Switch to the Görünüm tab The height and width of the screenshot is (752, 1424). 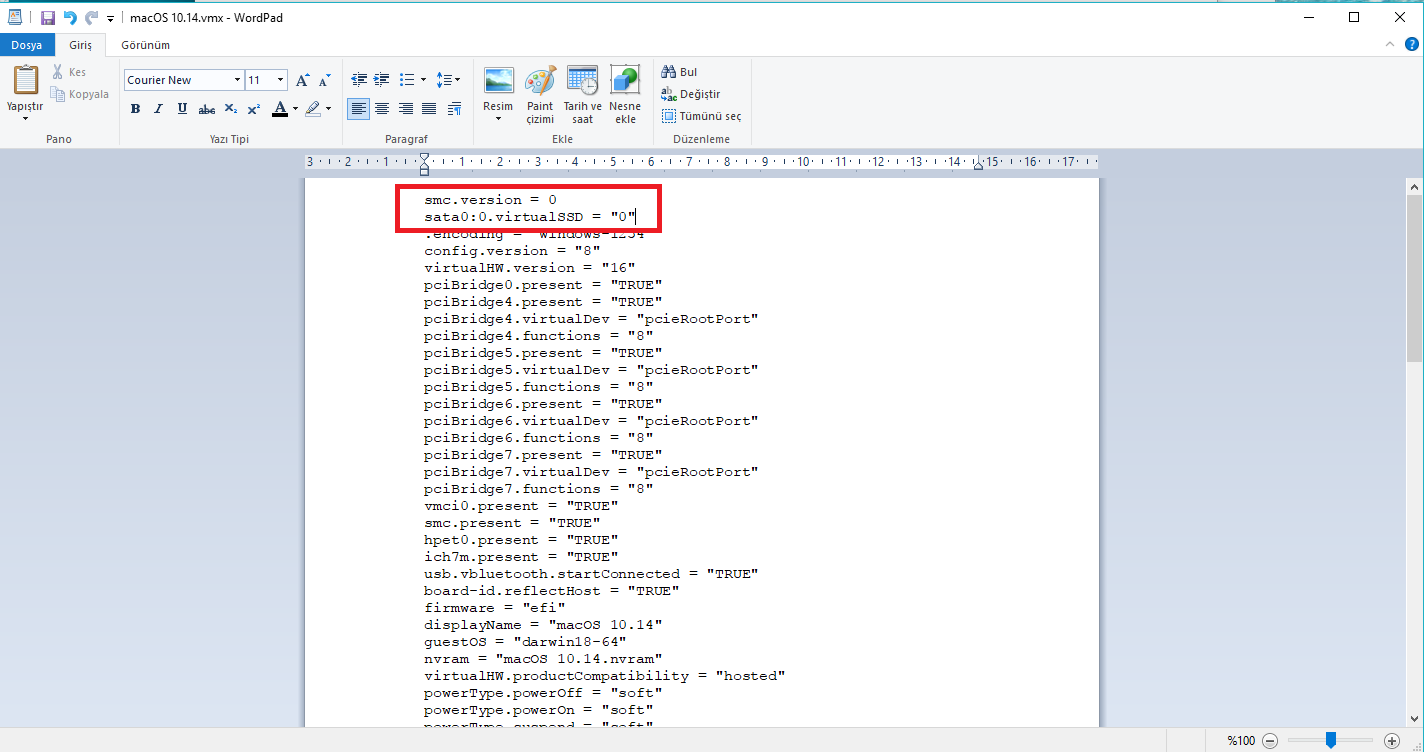coord(145,45)
